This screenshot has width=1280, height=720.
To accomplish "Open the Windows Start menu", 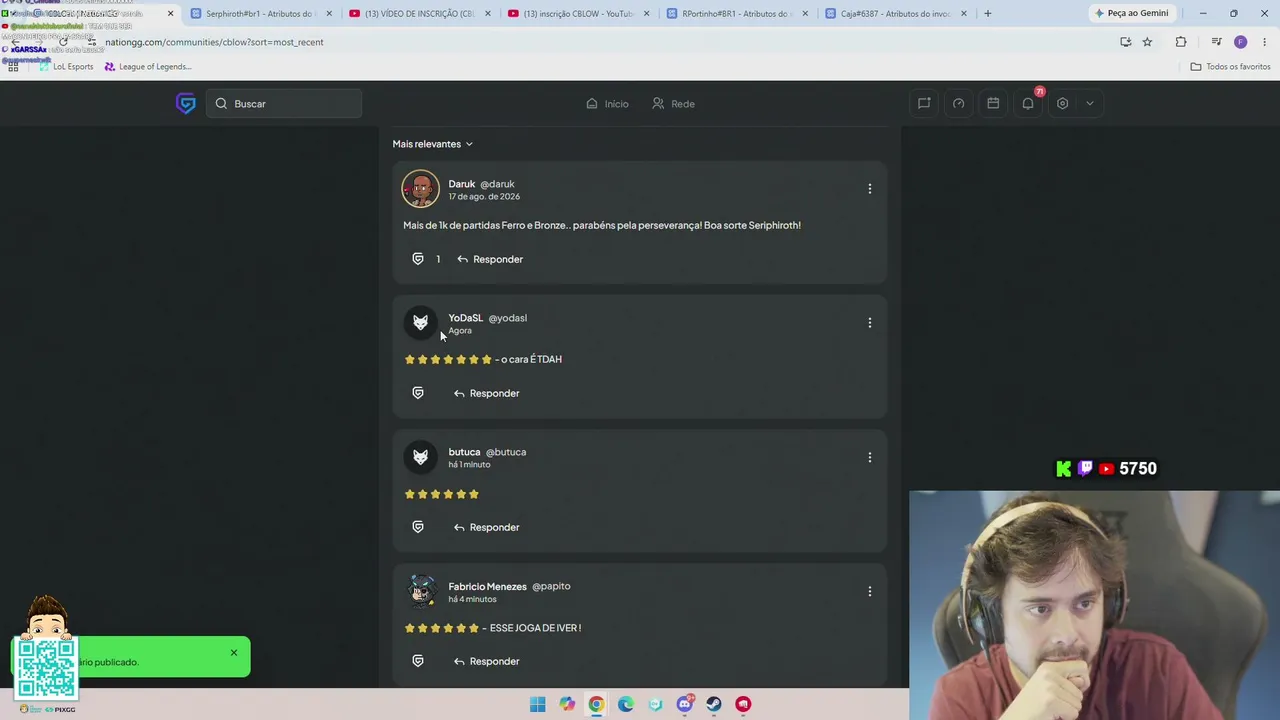I will coord(538,704).
